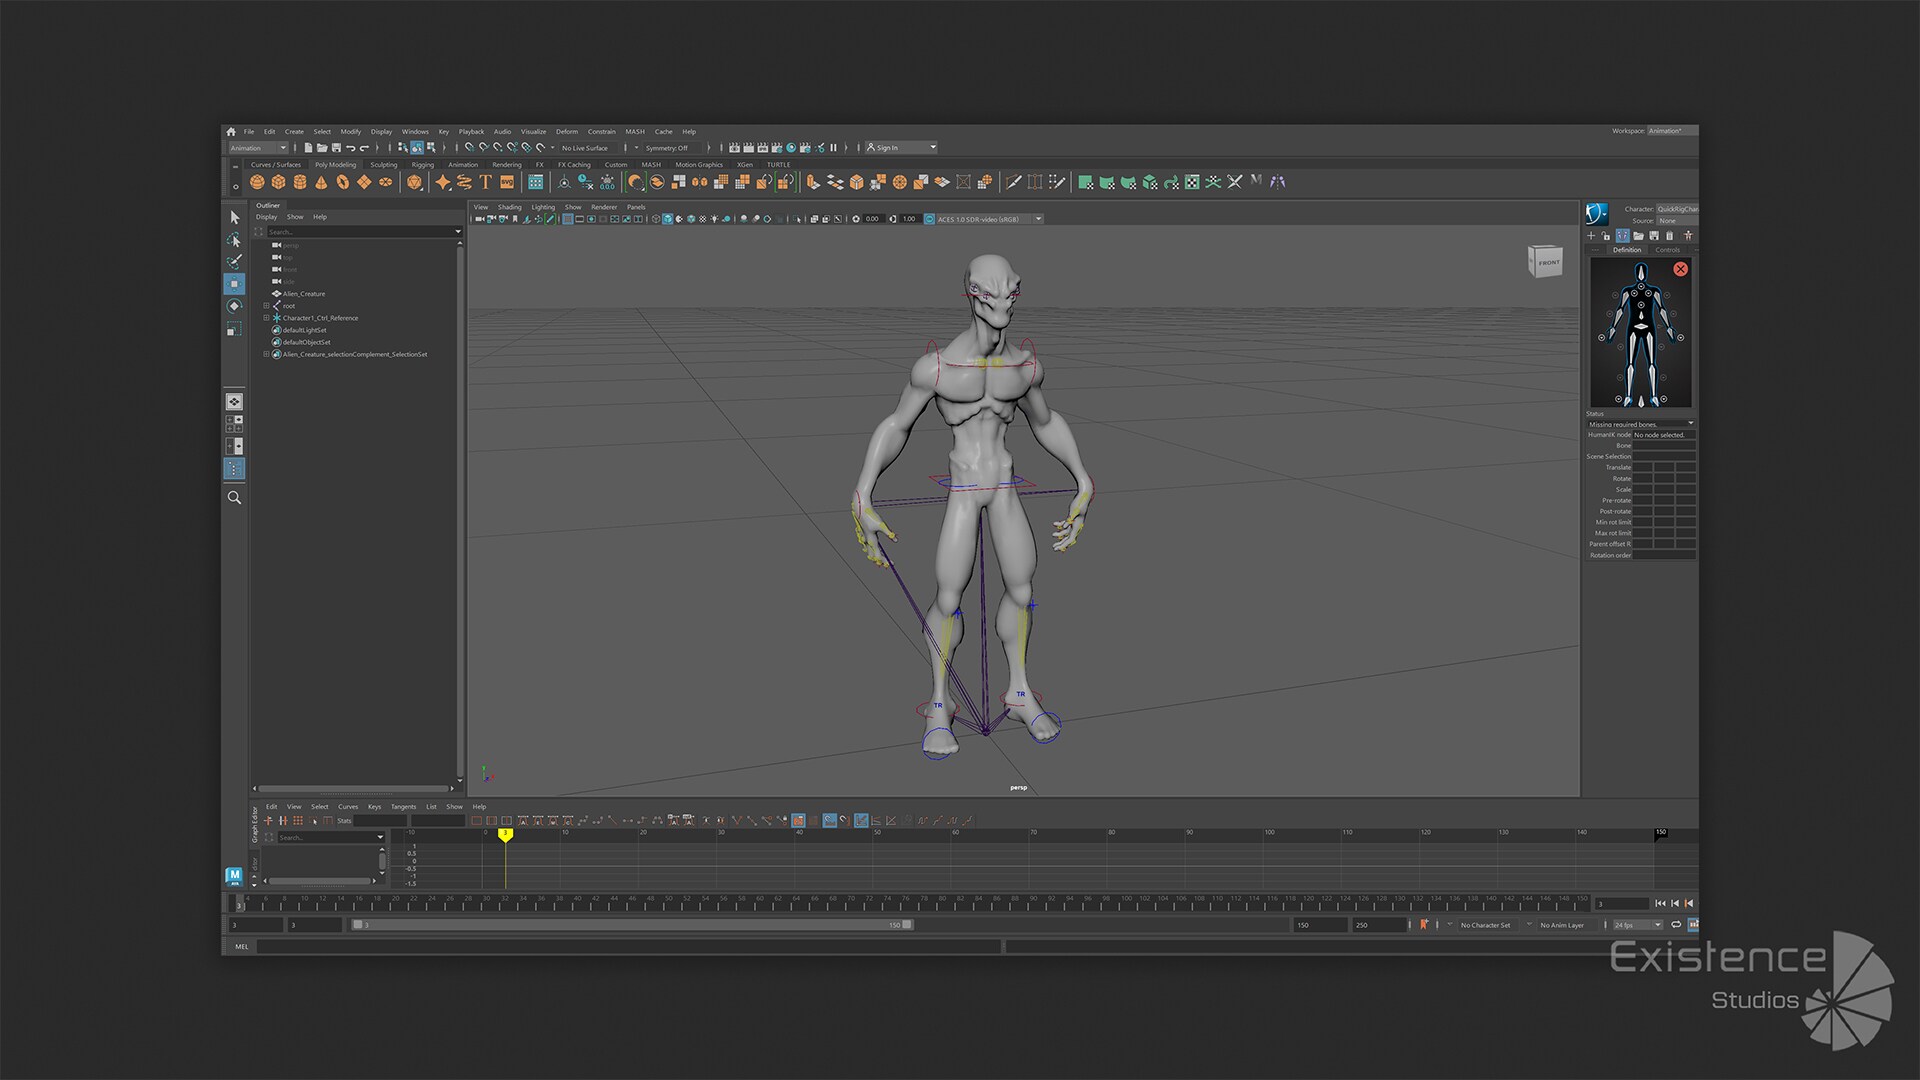Select the Type tool on the shelf
Screen dimensions: 1920x1080
485,181
